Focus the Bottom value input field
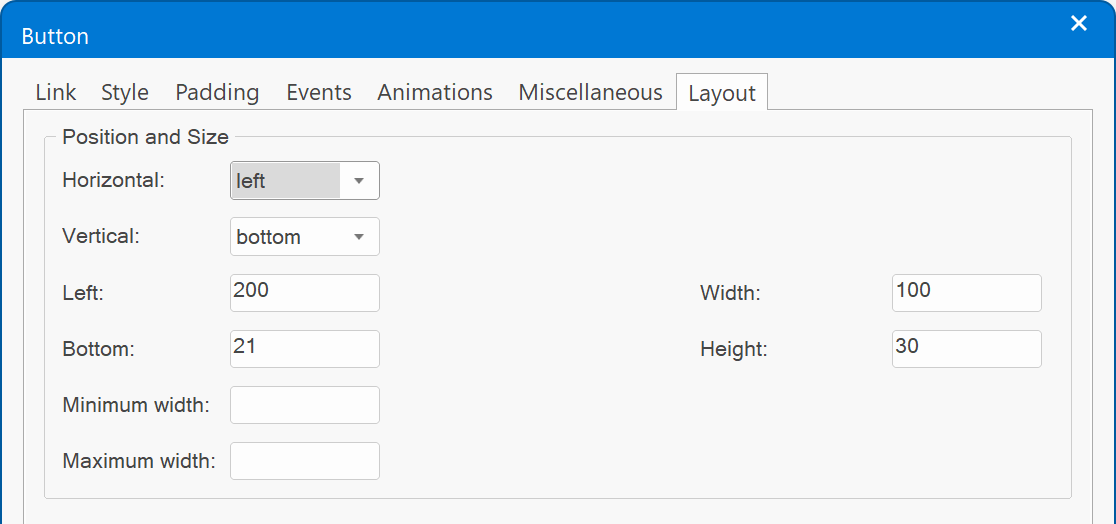 305,349
